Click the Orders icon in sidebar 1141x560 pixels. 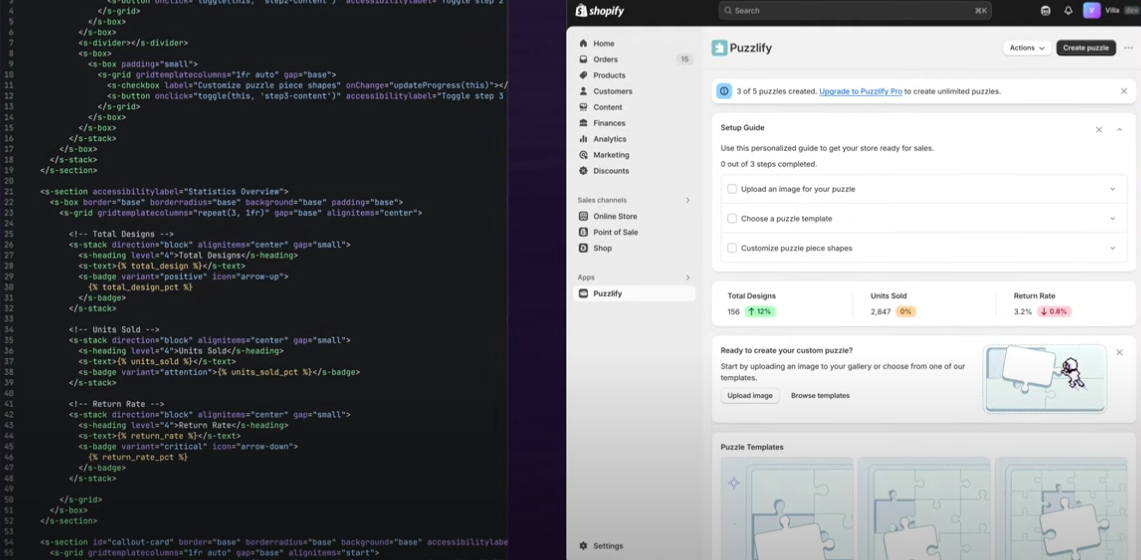[x=583, y=60]
